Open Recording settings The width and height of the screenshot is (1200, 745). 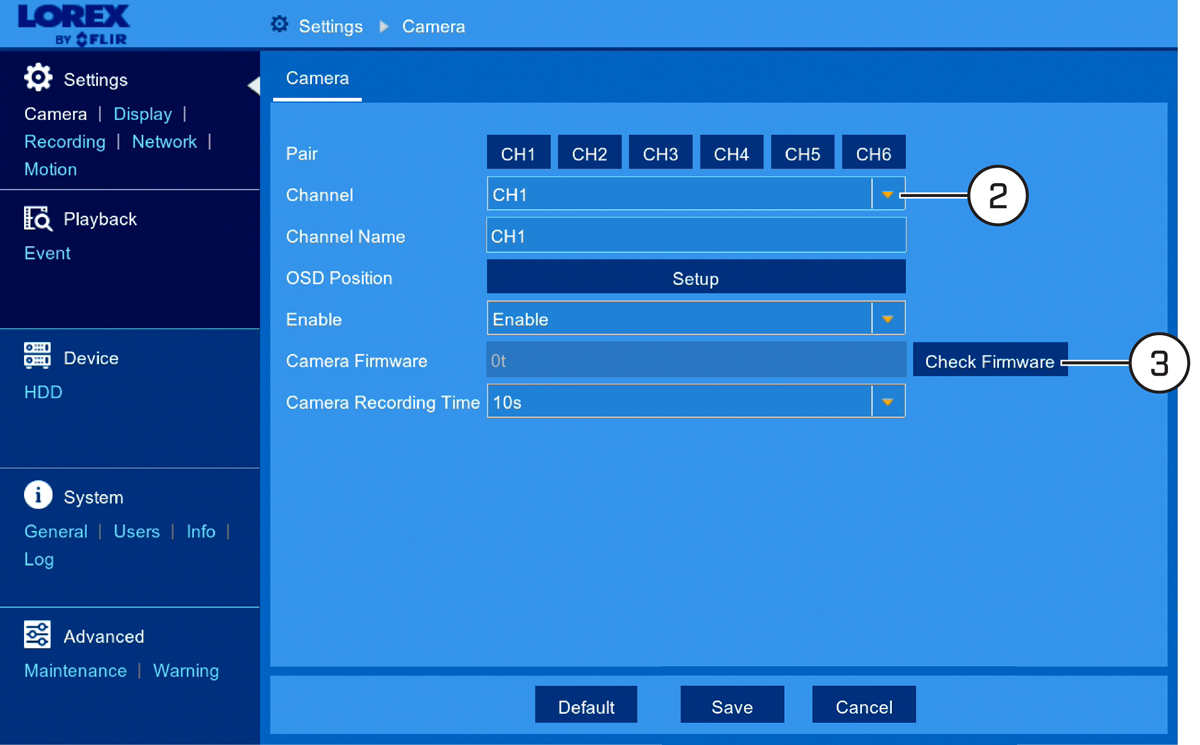(65, 142)
